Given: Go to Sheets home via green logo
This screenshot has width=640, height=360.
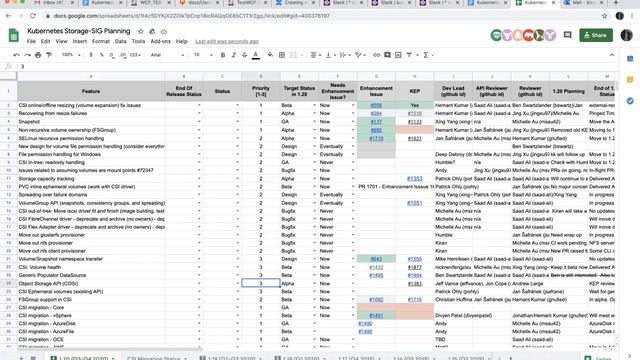Looking at the screenshot, I should coord(13,36).
